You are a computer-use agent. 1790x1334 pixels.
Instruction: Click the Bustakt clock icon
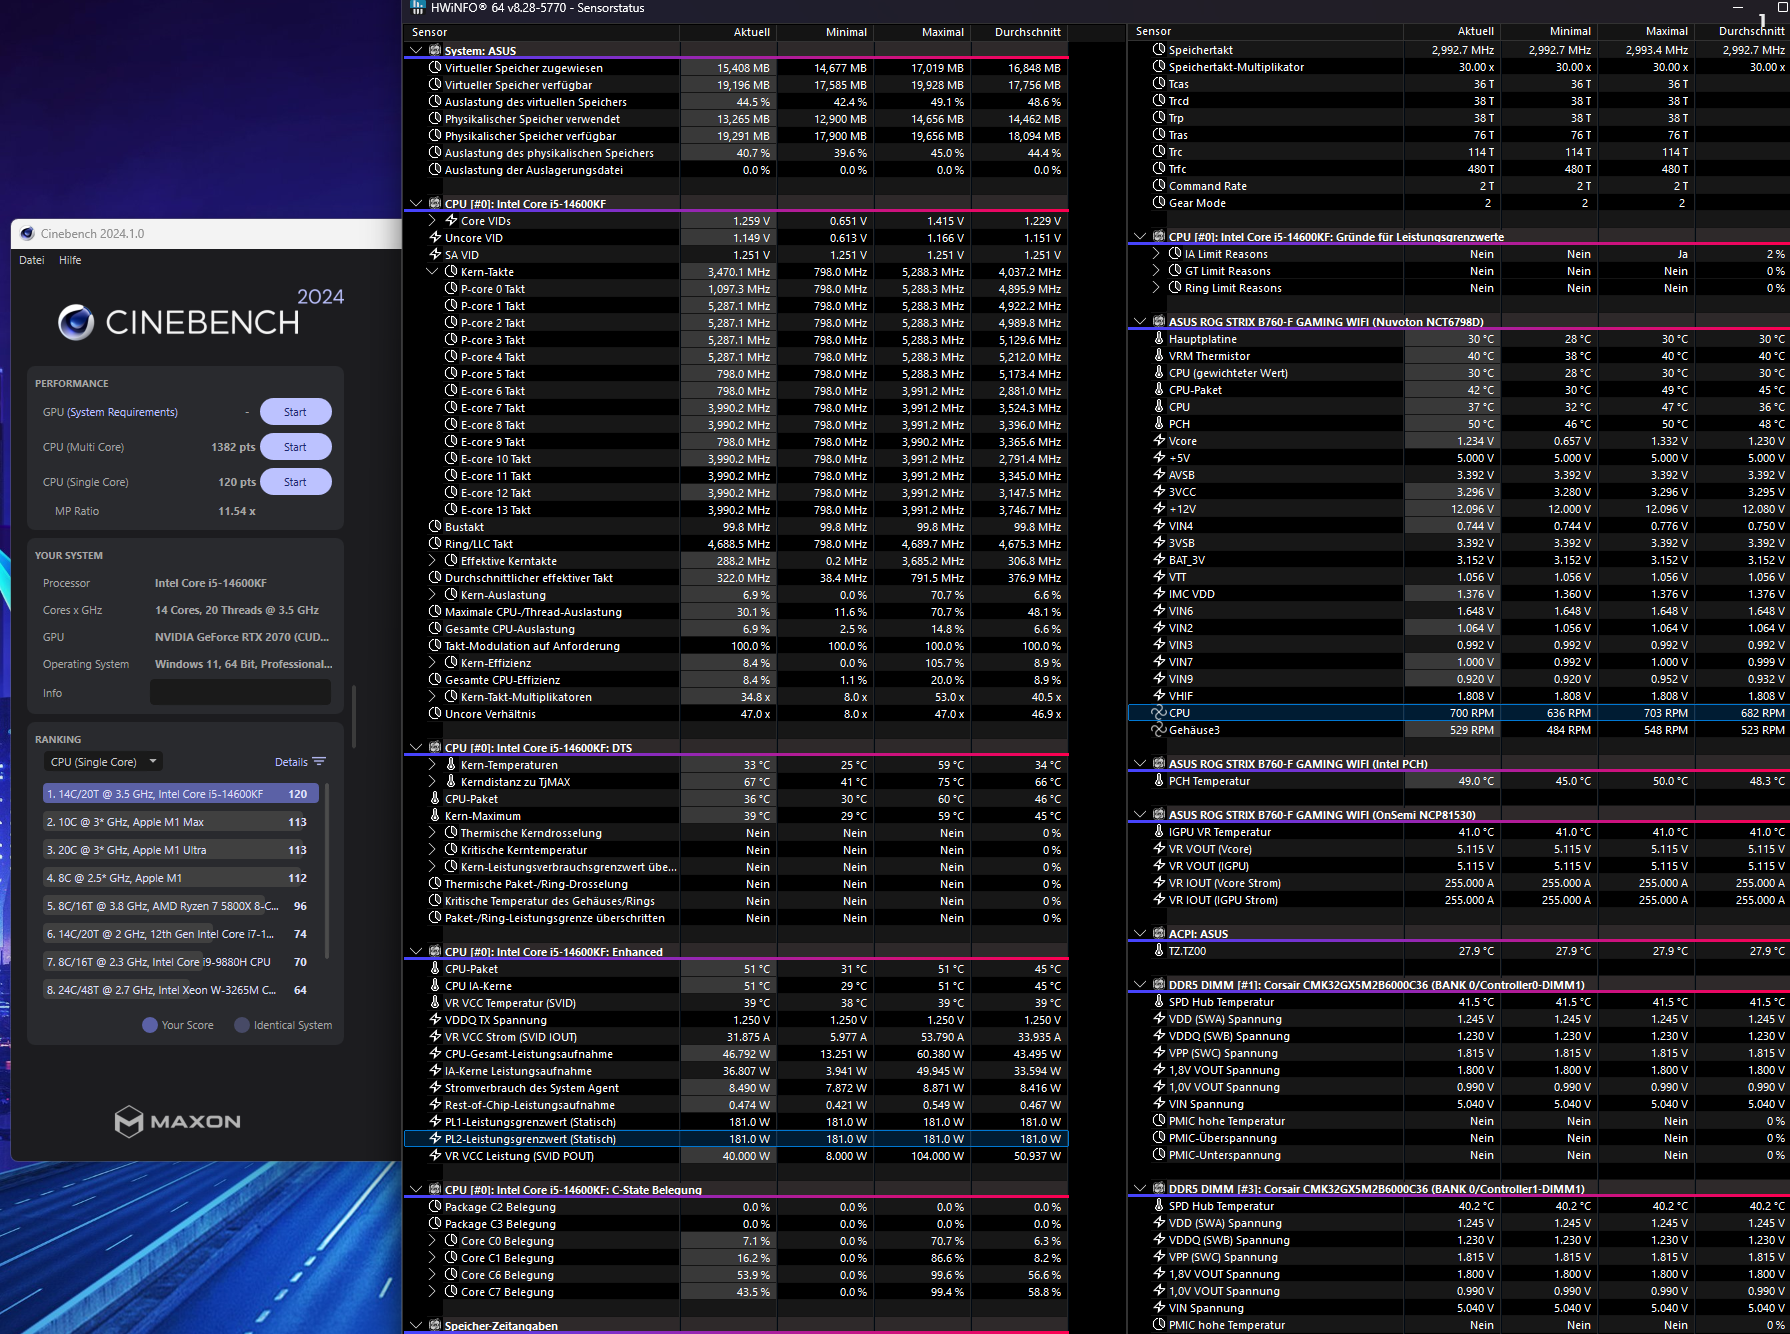[435, 527]
